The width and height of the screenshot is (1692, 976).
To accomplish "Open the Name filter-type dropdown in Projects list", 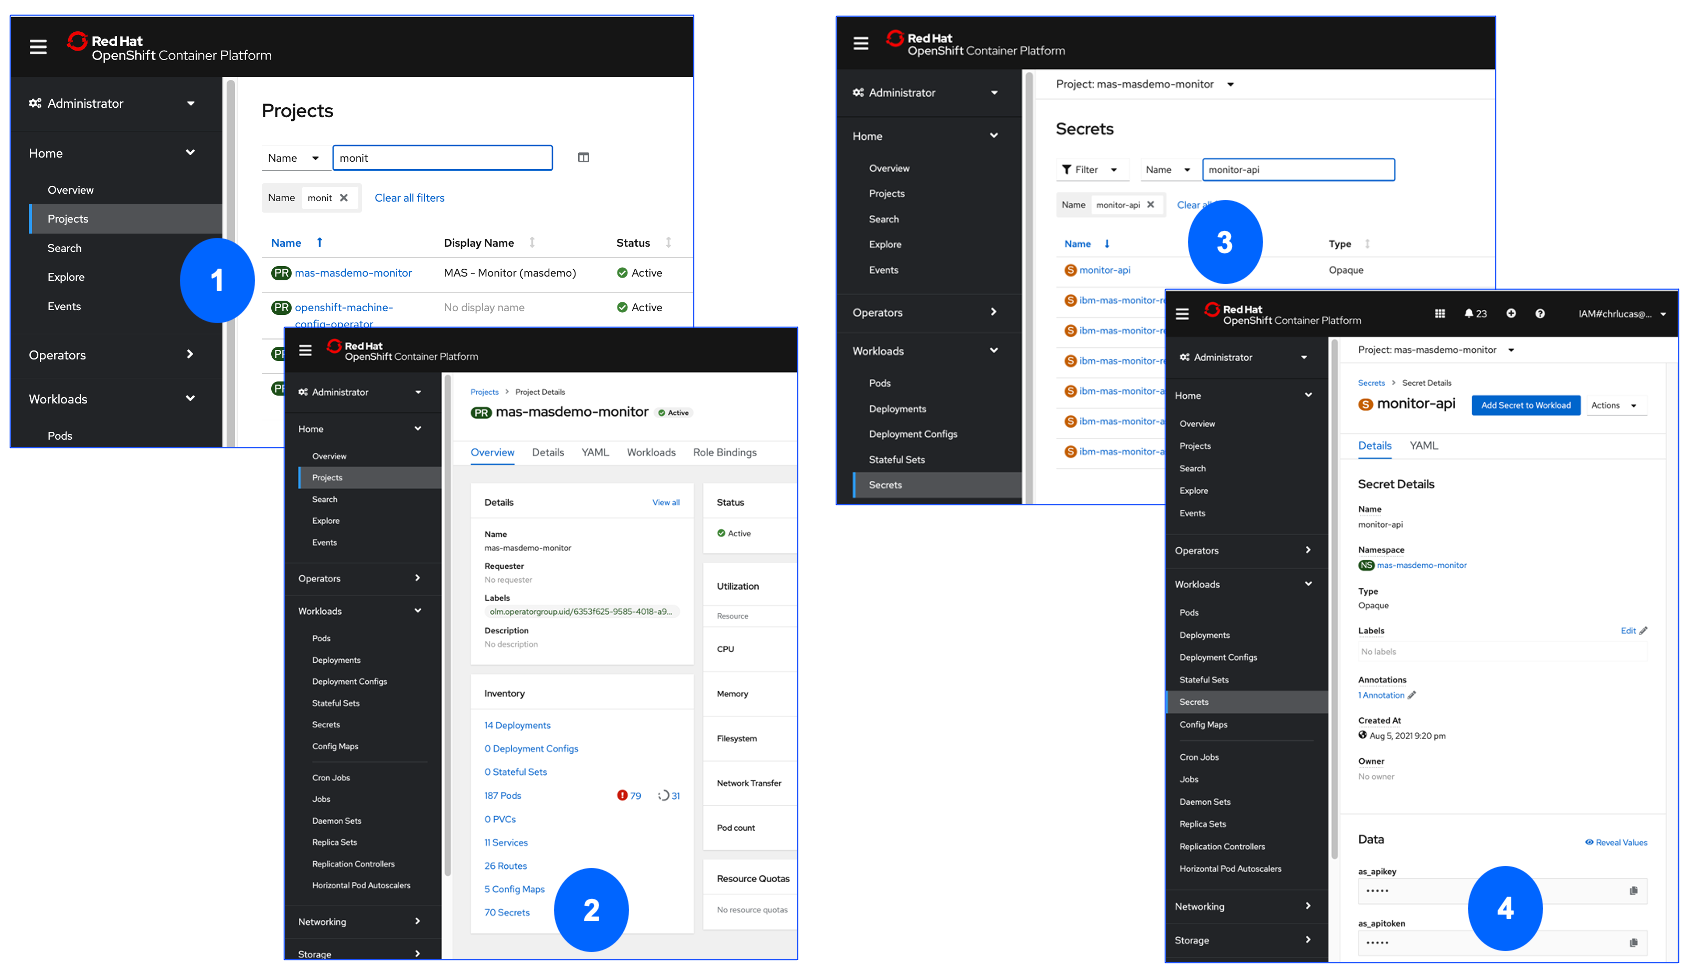I will [293, 158].
